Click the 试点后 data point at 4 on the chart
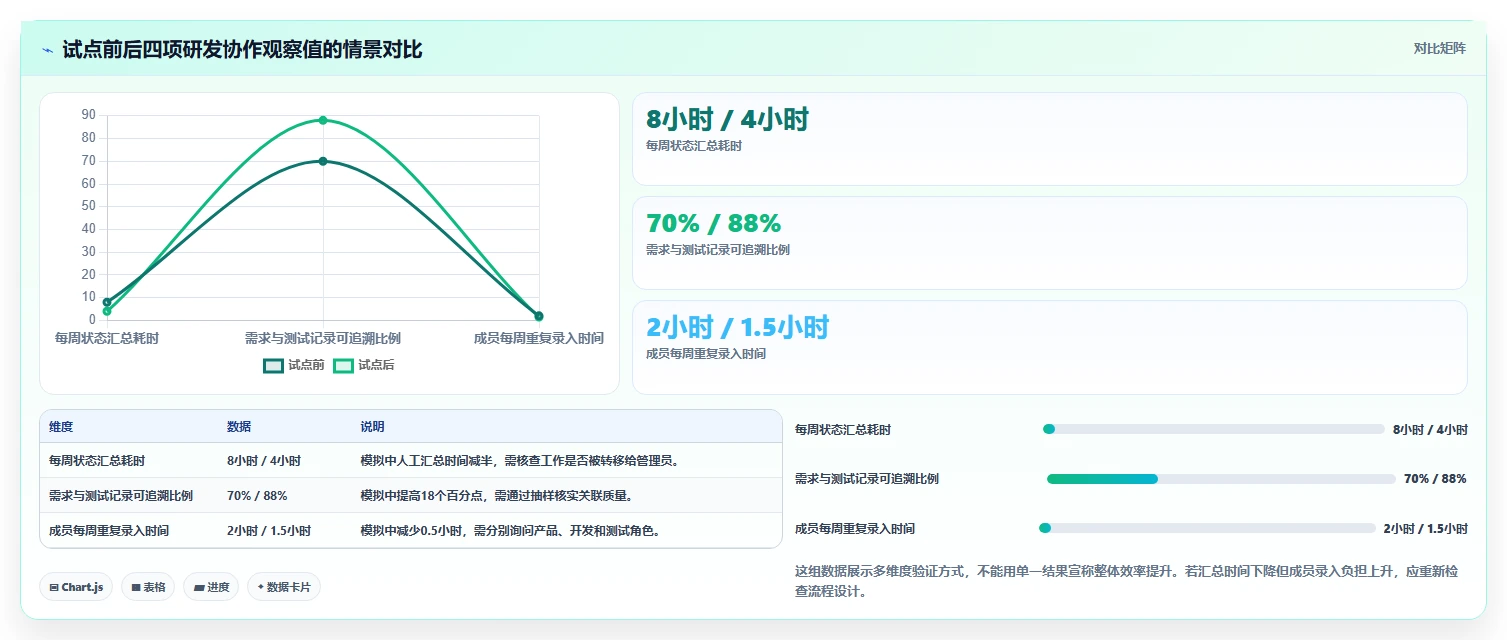 (x=107, y=311)
